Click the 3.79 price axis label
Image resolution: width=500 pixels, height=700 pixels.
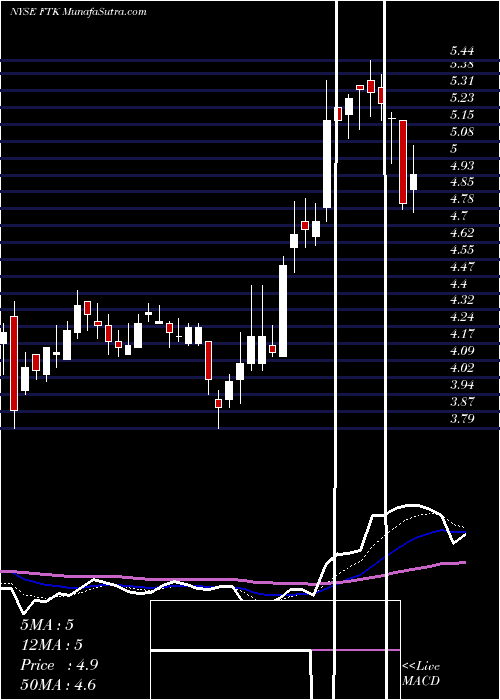pyautogui.click(x=462, y=419)
